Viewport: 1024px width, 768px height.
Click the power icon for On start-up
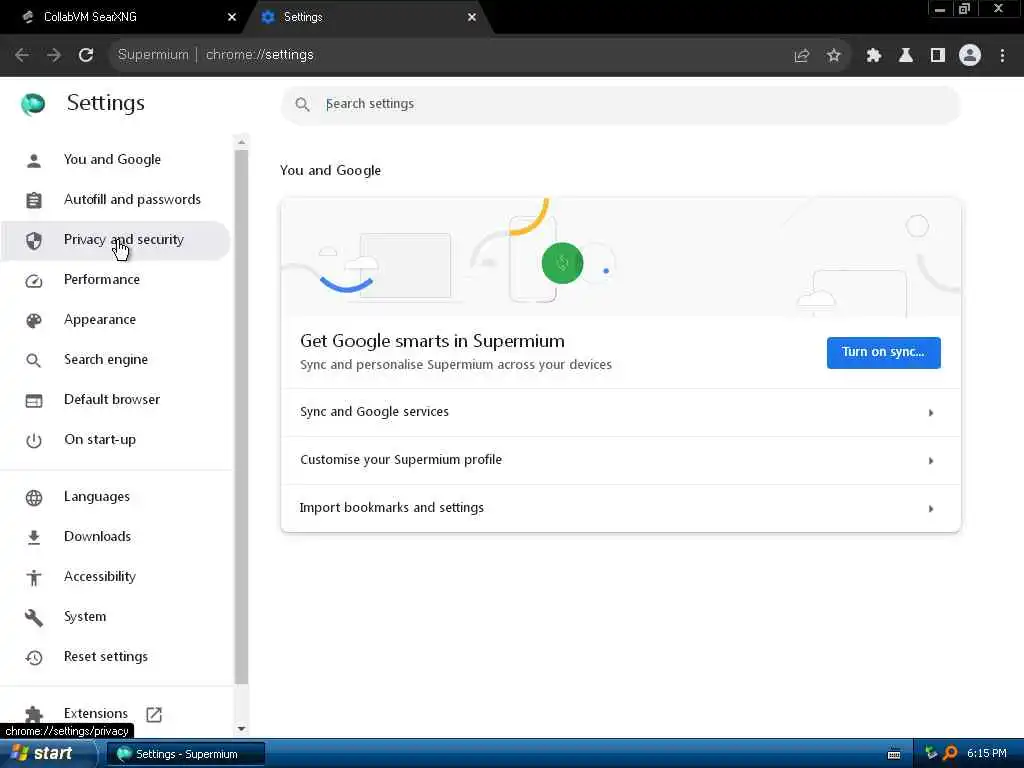[34, 440]
